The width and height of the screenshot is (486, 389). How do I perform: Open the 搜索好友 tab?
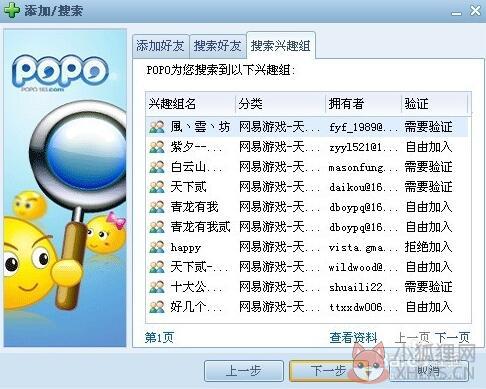click(x=218, y=46)
